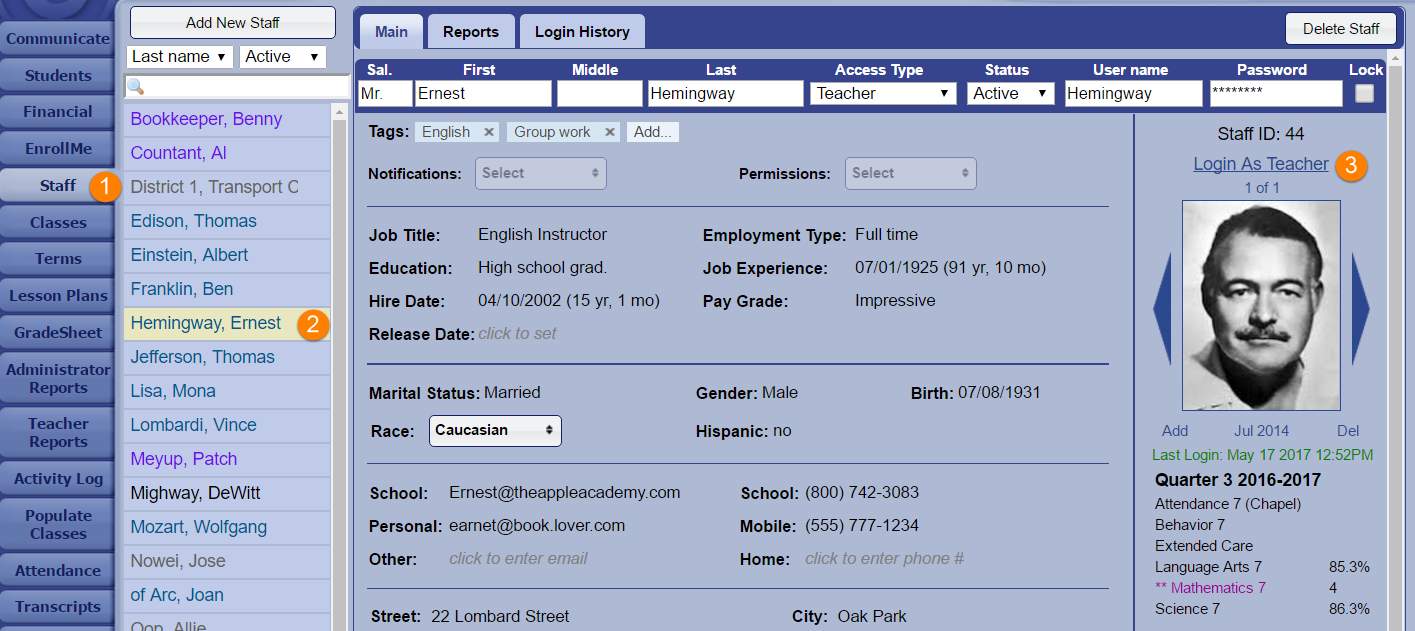This screenshot has height=631, width=1415.
Task: Click the Login As Teacher link
Action: point(1260,164)
